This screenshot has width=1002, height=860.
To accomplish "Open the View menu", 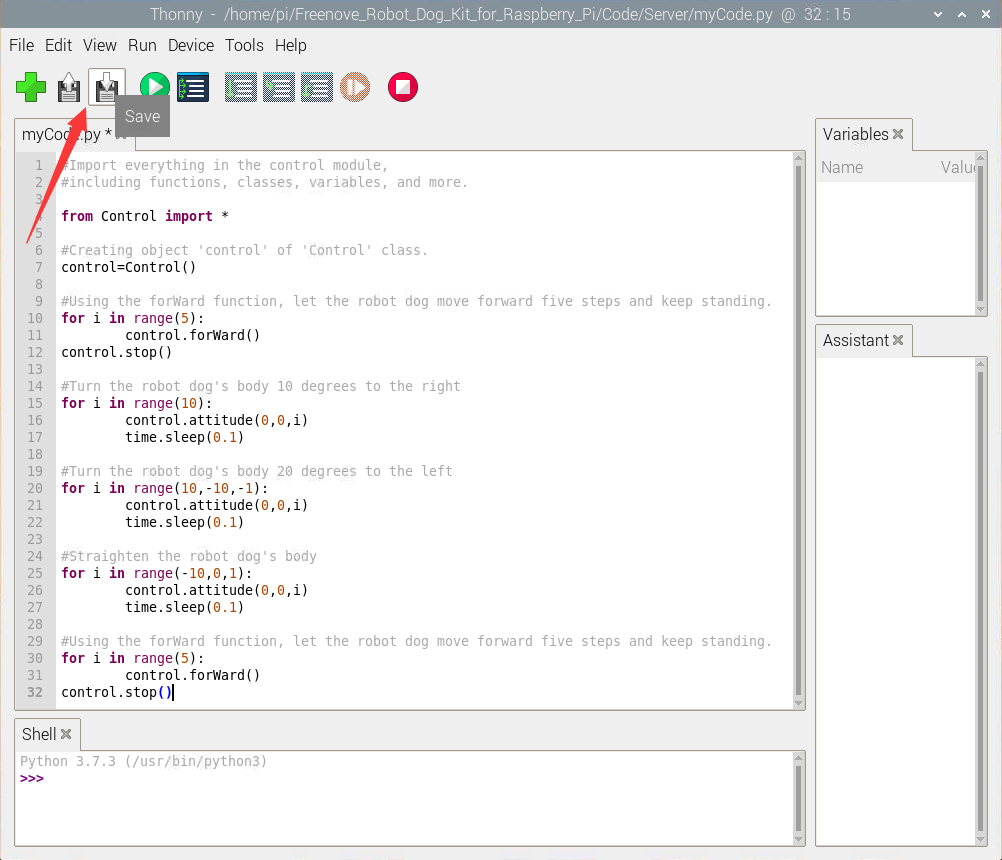I will pyautogui.click(x=100, y=45).
